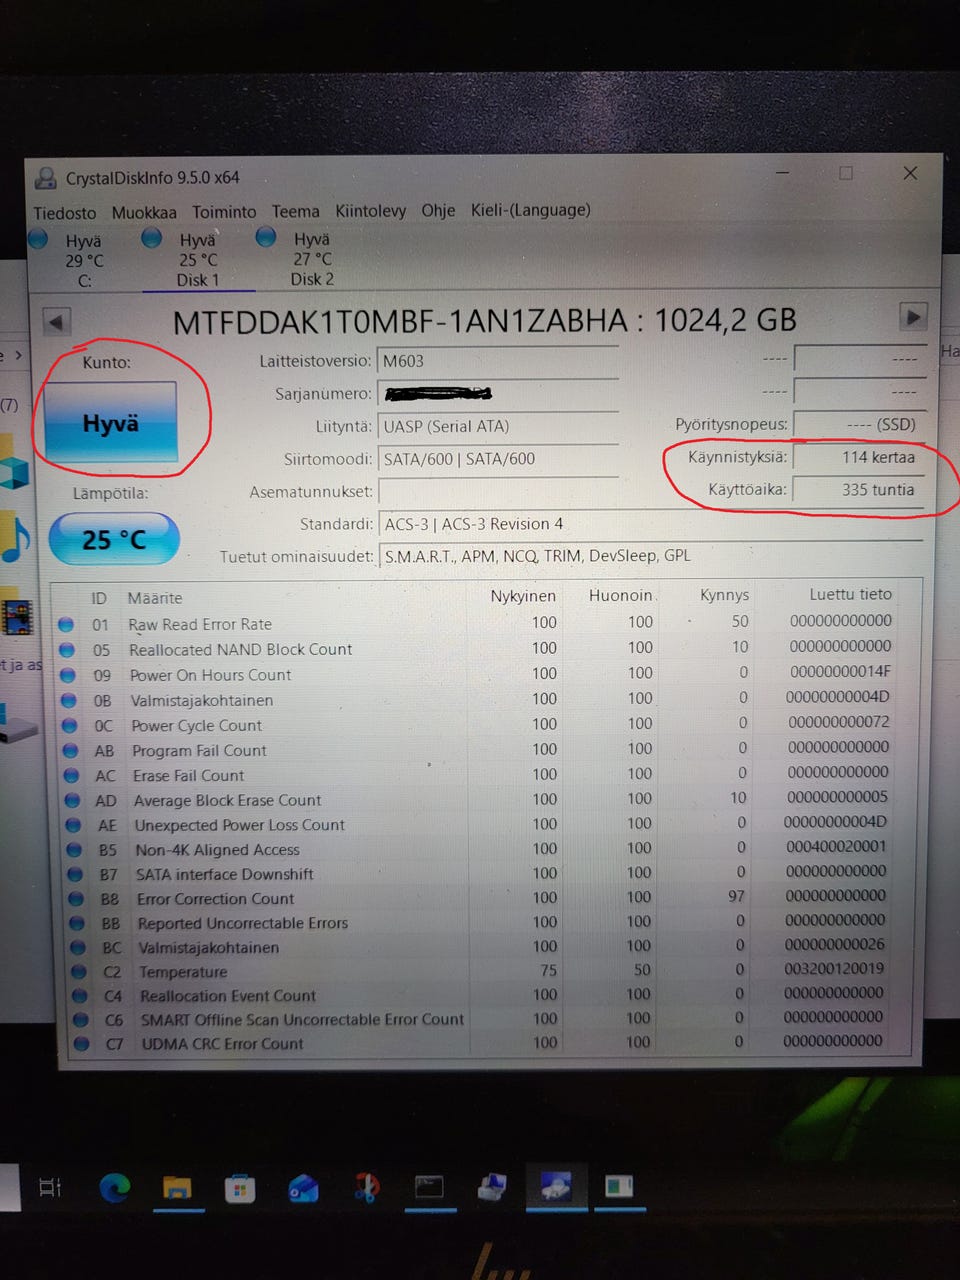This screenshot has width=960, height=1280.
Task: Switch to the Command Prompt taskbar icon
Action: click(429, 1187)
